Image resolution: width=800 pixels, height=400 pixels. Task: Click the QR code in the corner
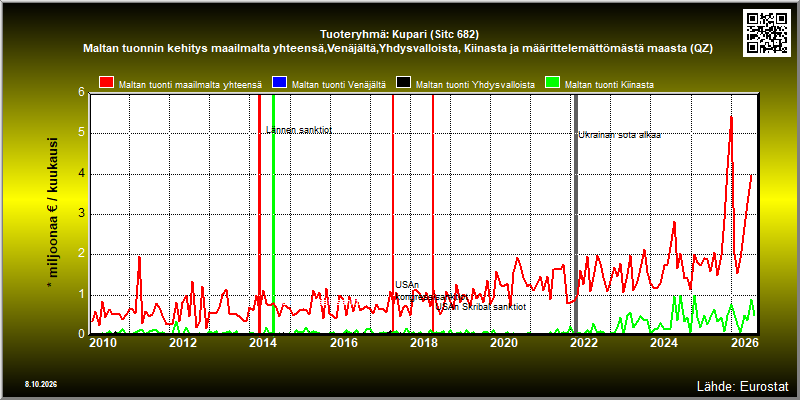coord(769,33)
